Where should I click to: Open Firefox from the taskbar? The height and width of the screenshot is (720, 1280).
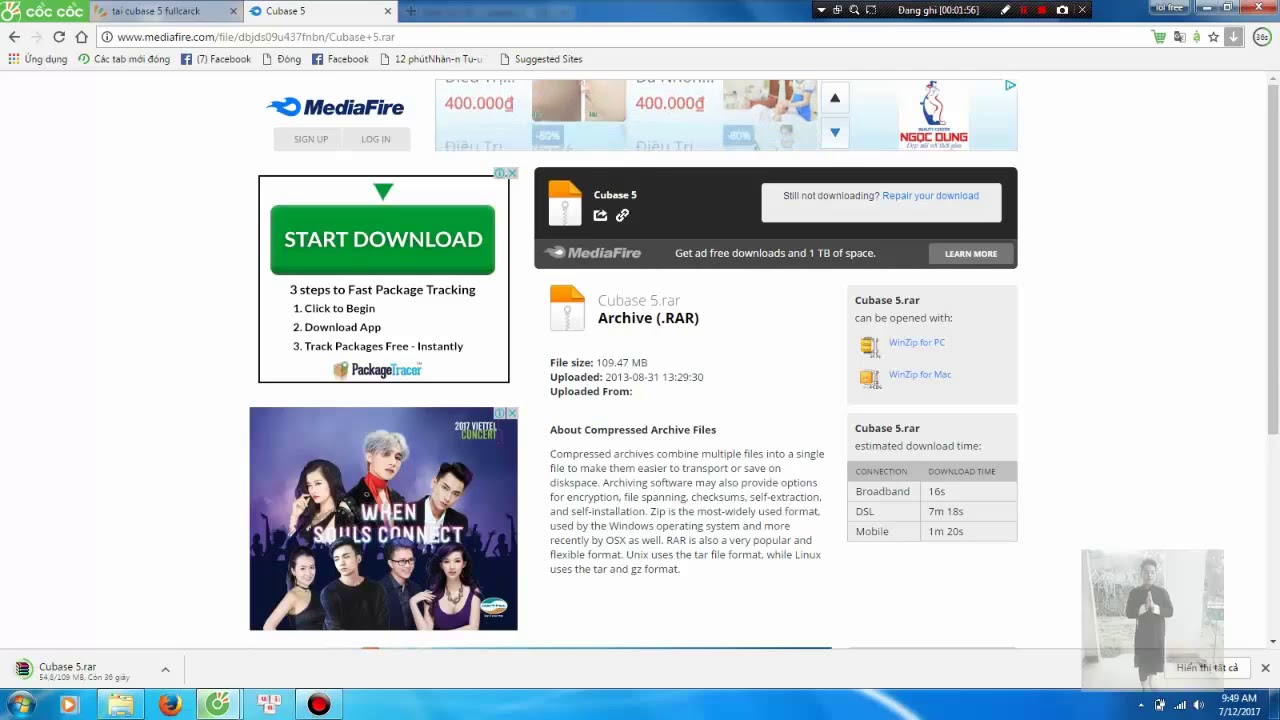coord(170,705)
